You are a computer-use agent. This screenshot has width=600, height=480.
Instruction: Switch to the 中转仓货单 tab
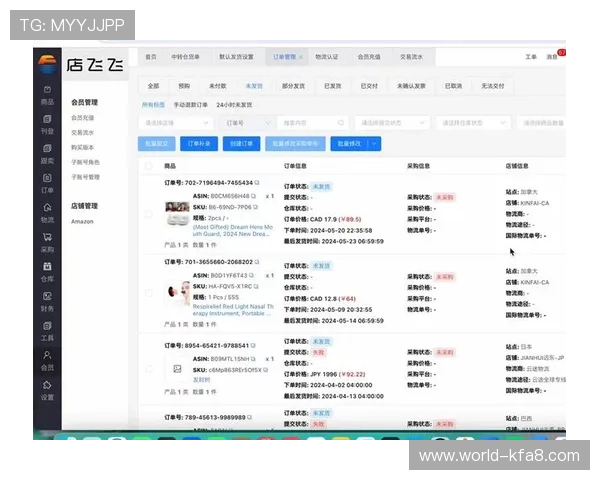coord(185,57)
